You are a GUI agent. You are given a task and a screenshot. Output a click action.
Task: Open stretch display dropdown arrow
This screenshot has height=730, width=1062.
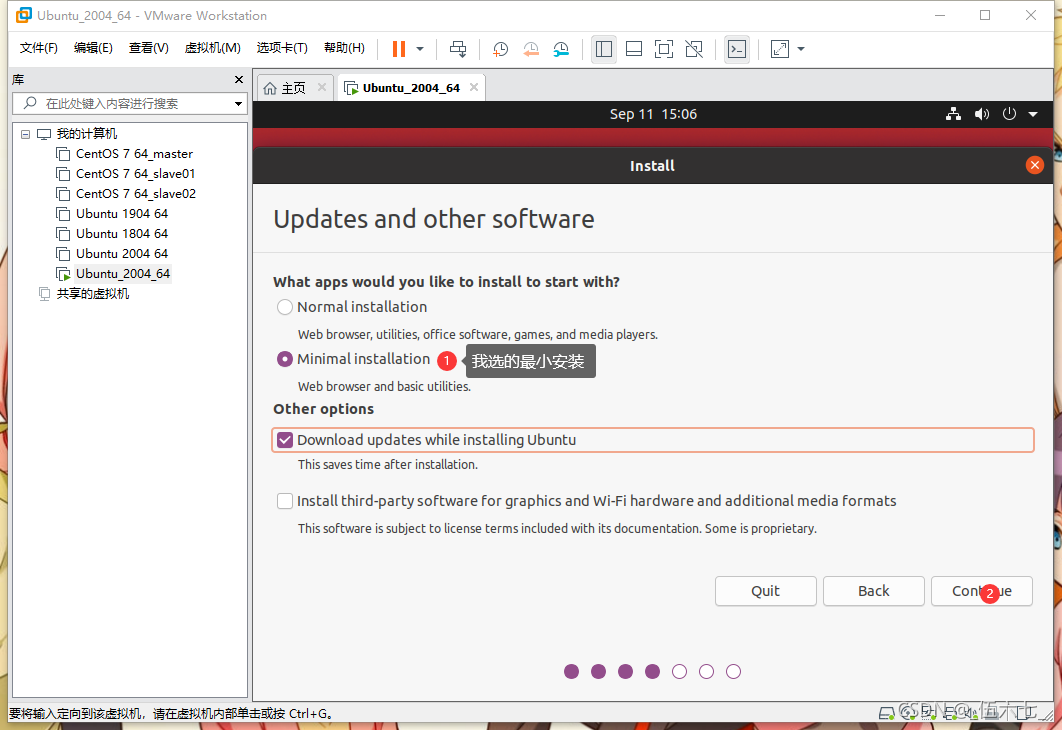click(x=801, y=49)
